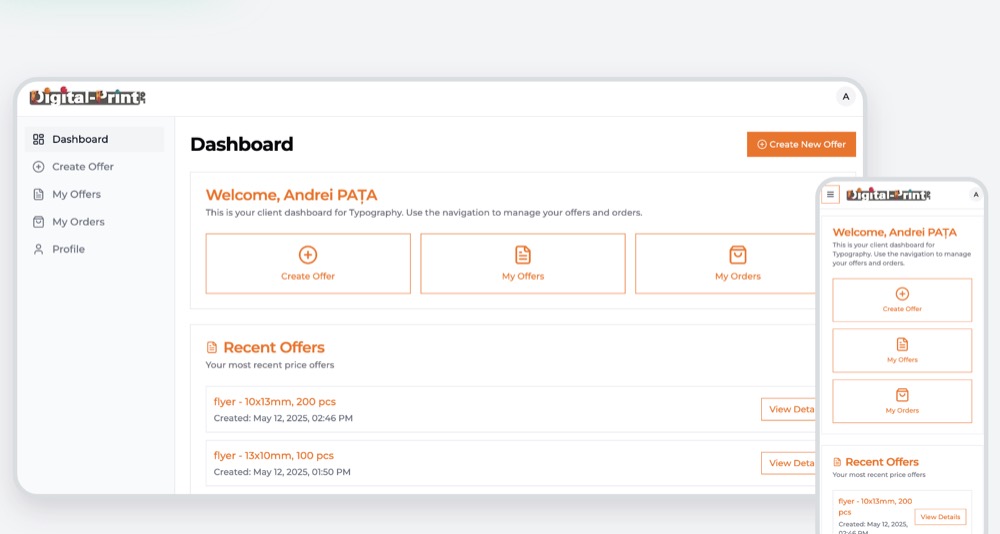Open desktop offer 'flyer - 10x13mm, 200 pcs'
This screenshot has height=534, width=1000.
[x=274, y=401]
